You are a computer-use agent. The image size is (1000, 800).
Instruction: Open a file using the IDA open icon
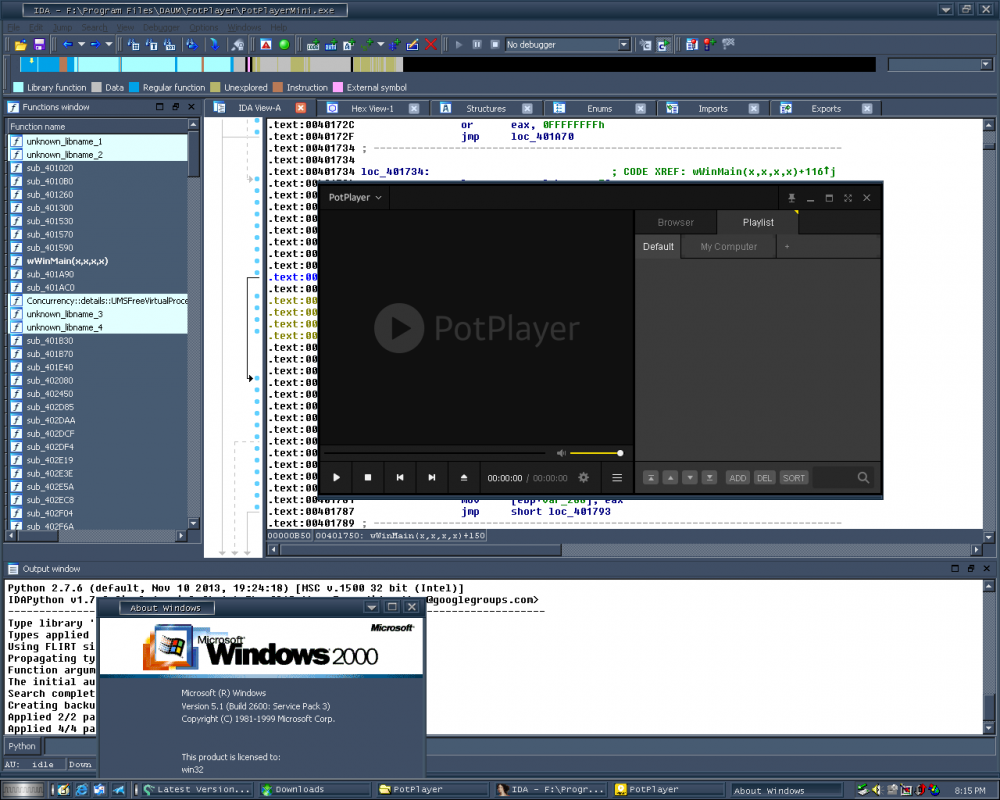click(x=20, y=45)
